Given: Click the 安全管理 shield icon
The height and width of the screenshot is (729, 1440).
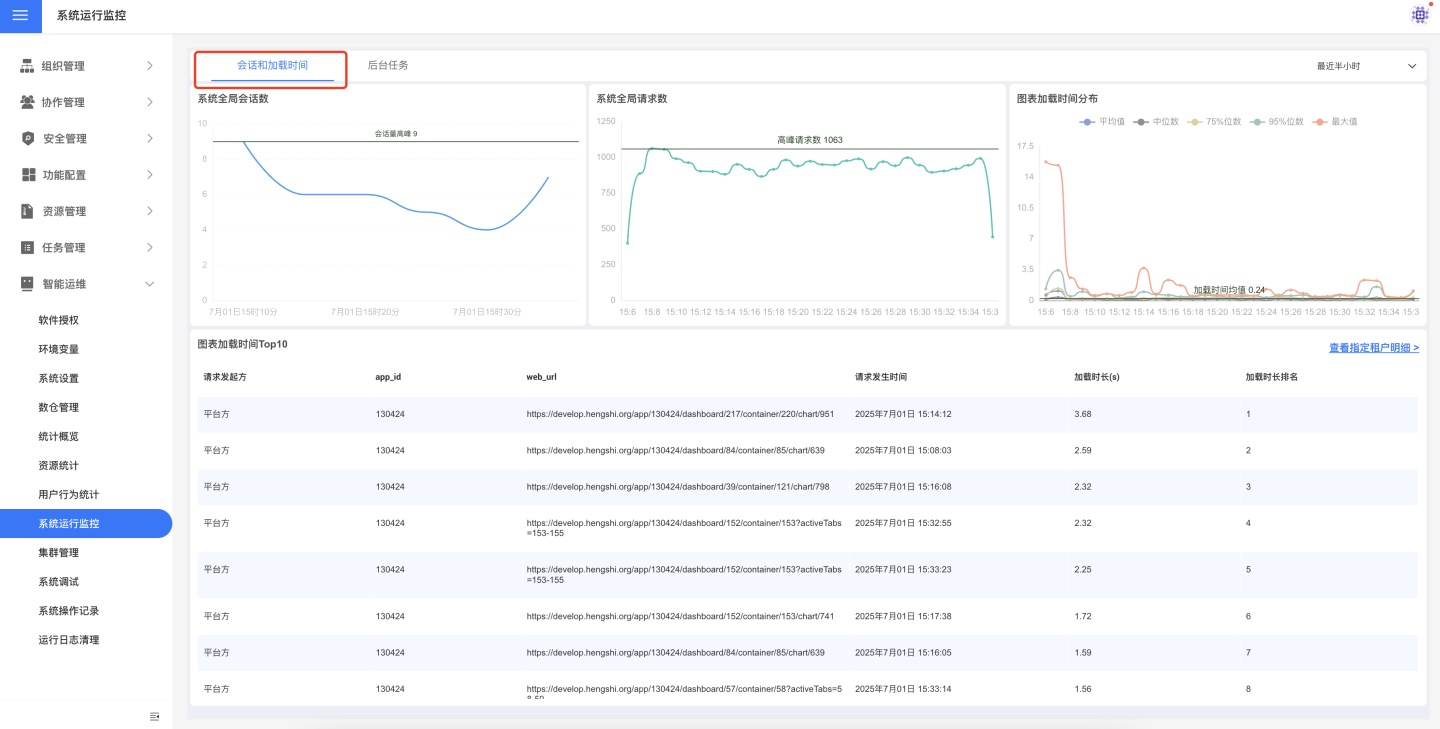Looking at the screenshot, I should pyautogui.click(x=27, y=139).
